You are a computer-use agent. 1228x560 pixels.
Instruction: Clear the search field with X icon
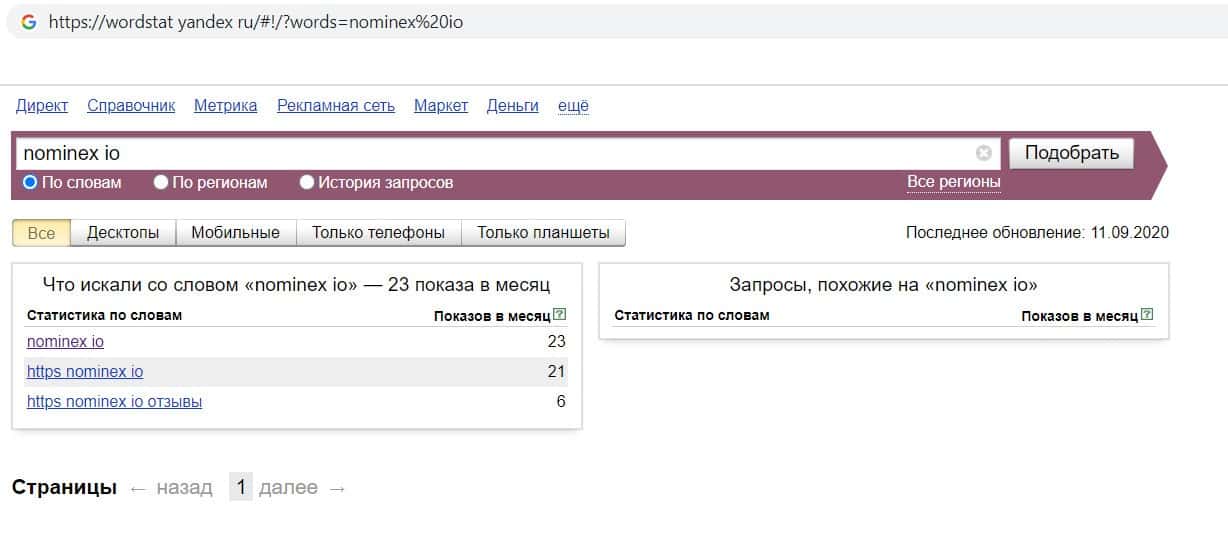[x=984, y=153]
